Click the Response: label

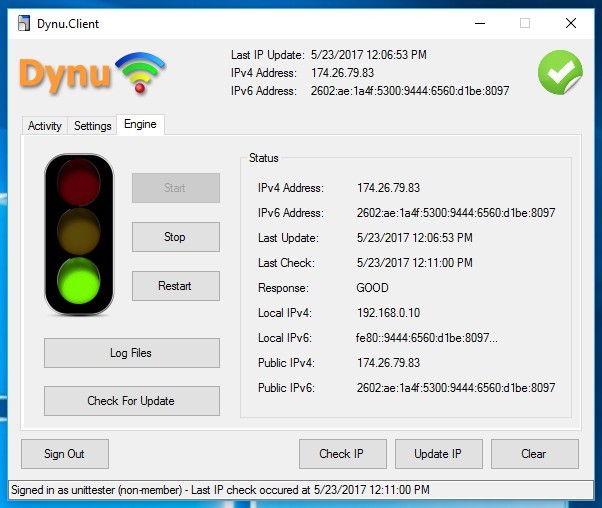pyautogui.click(x=283, y=288)
